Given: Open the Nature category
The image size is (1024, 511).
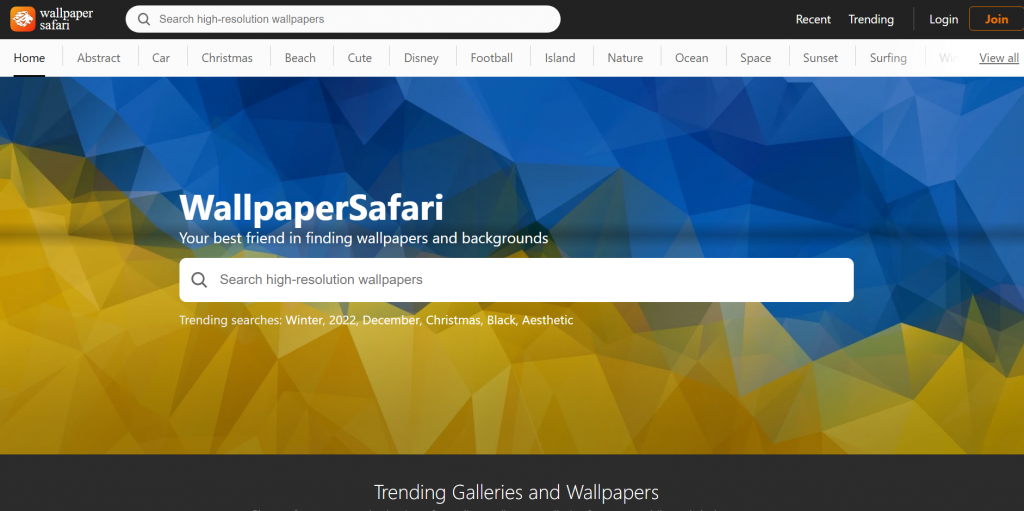Looking at the screenshot, I should click(625, 58).
